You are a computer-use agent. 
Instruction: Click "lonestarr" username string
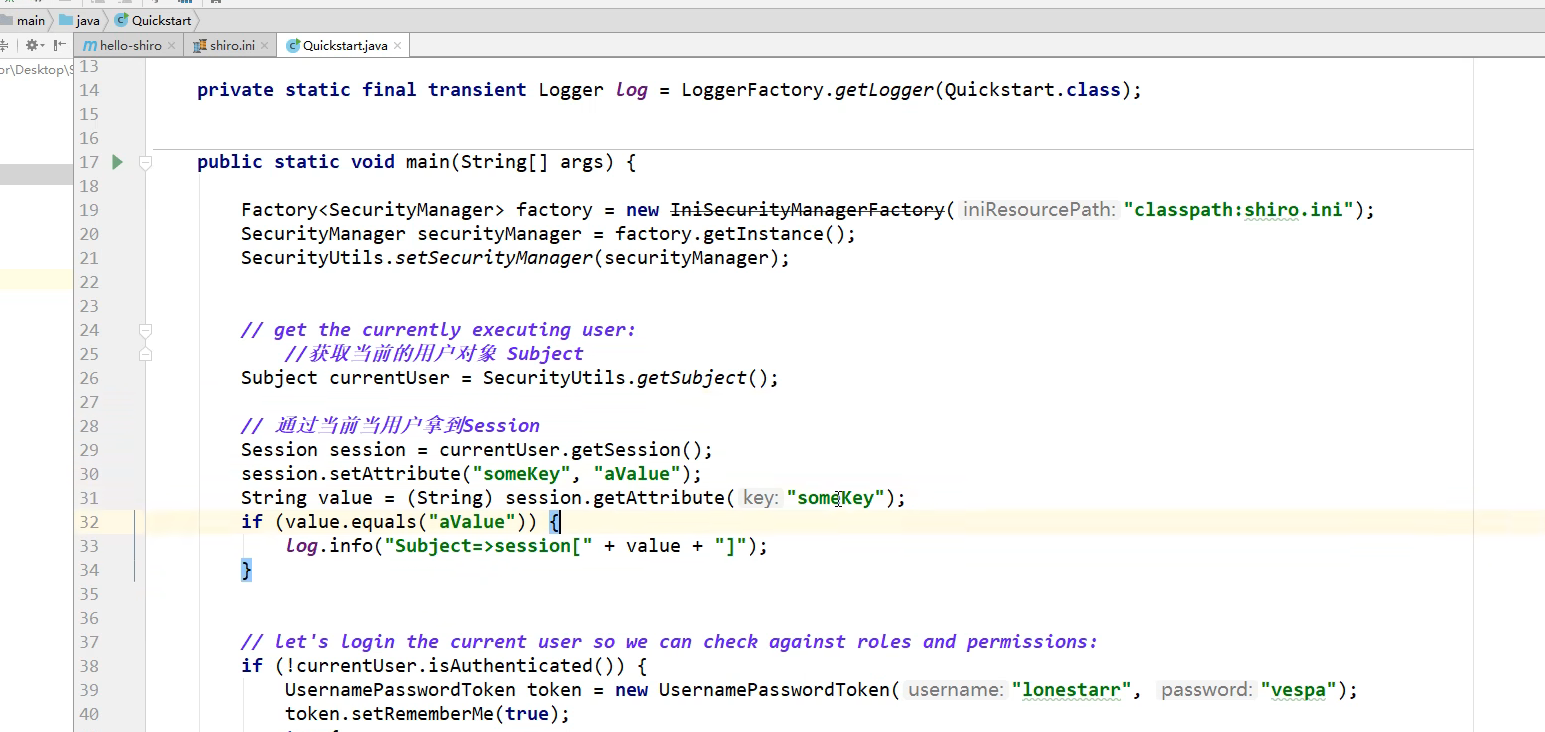coord(1071,690)
